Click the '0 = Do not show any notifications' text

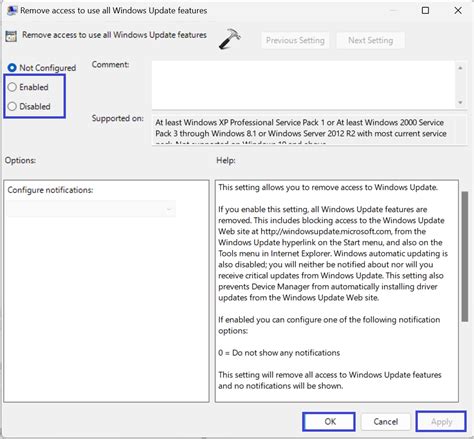(x=279, y=353)
